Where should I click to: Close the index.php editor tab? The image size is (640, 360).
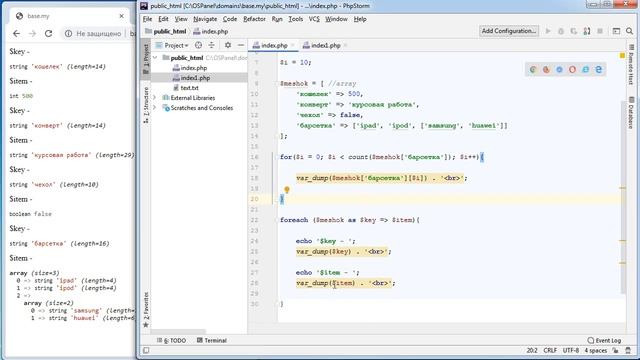293,45
